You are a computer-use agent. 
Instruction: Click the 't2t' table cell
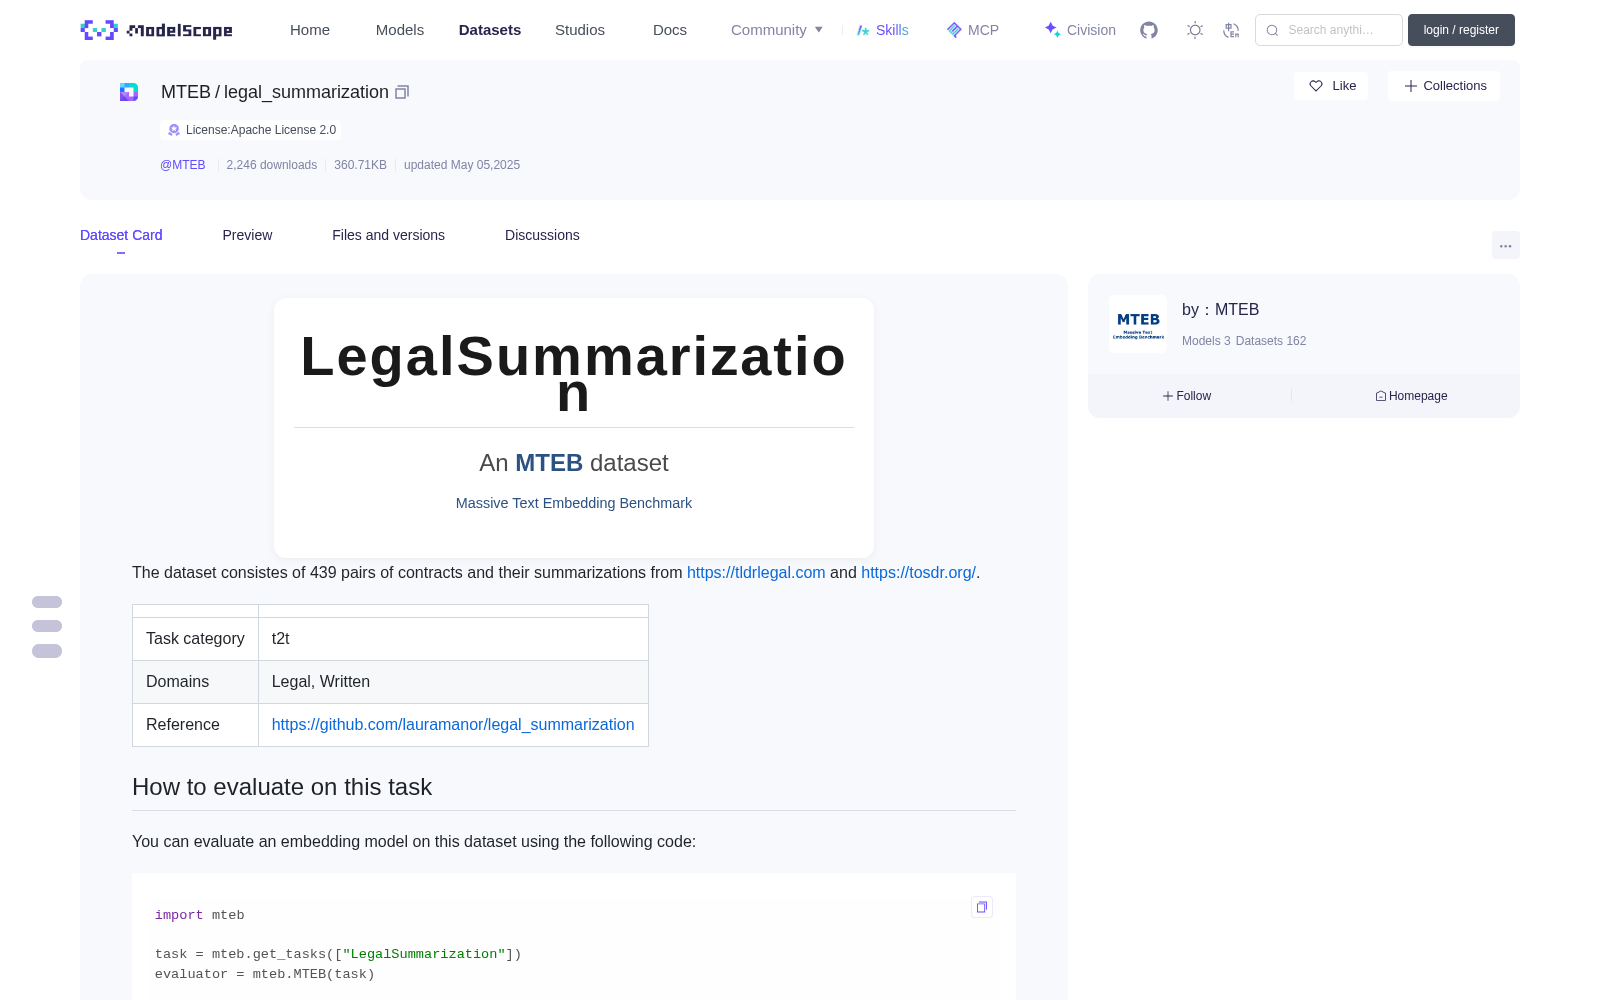pos(453,639)
